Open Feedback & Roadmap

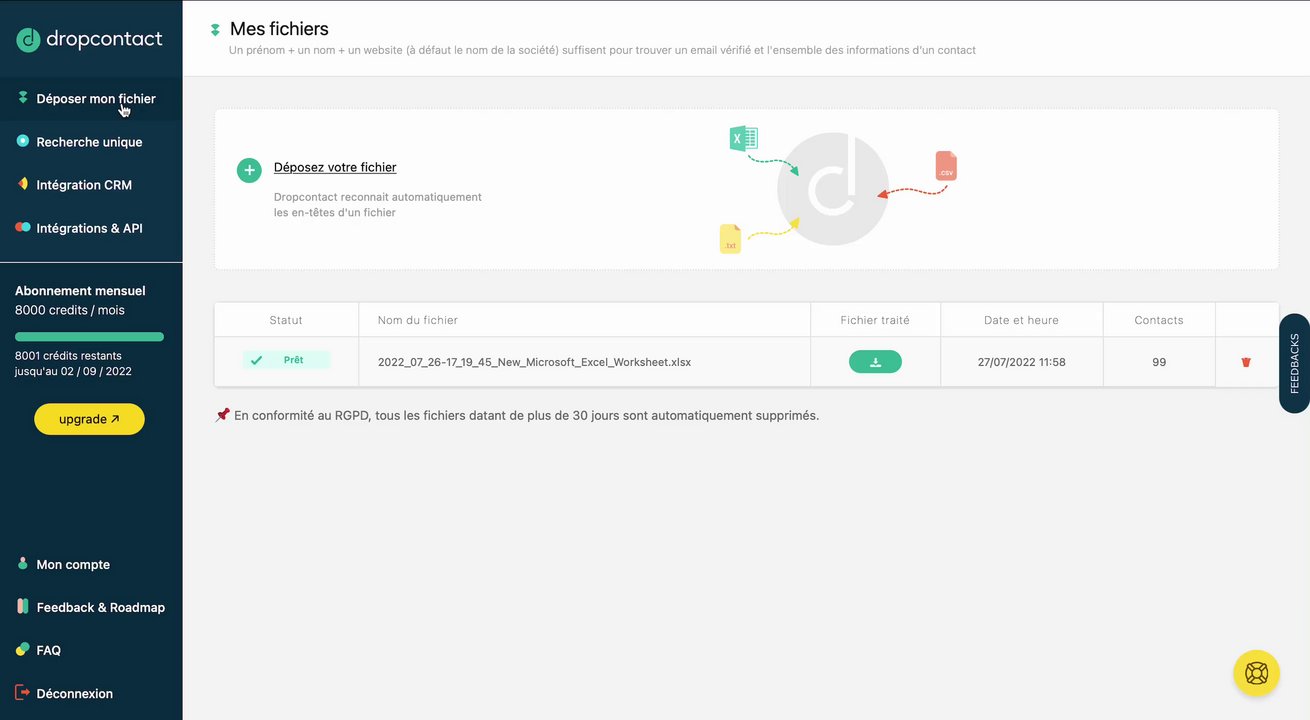pyautogui.click(x=100, y=607)
